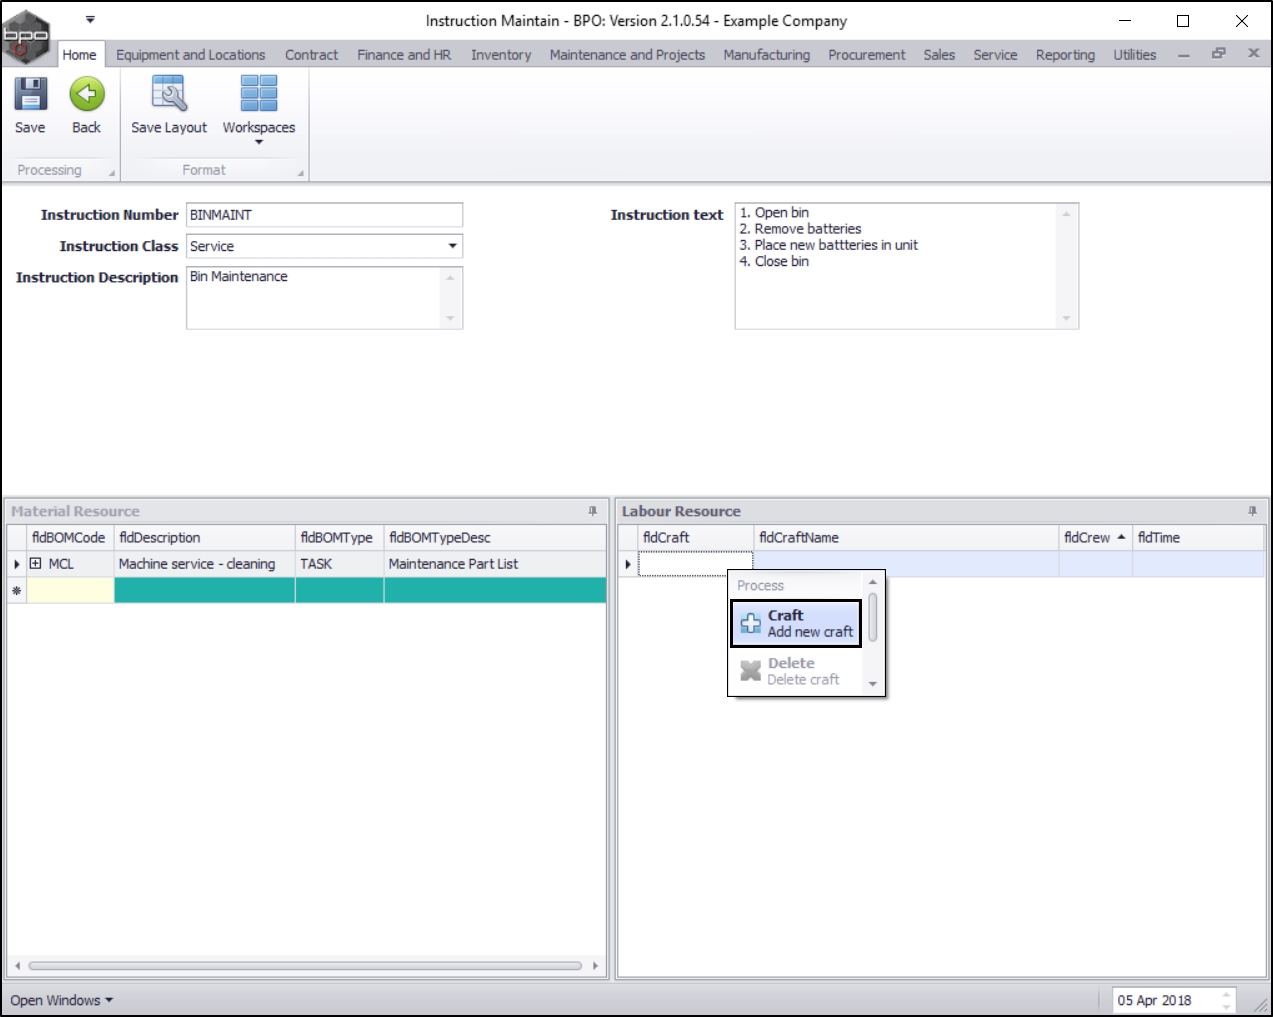The width and height of the screenshot is (1273, 1017).
Task: Open the Procurement tab
Action: click(x=867, y=55)
